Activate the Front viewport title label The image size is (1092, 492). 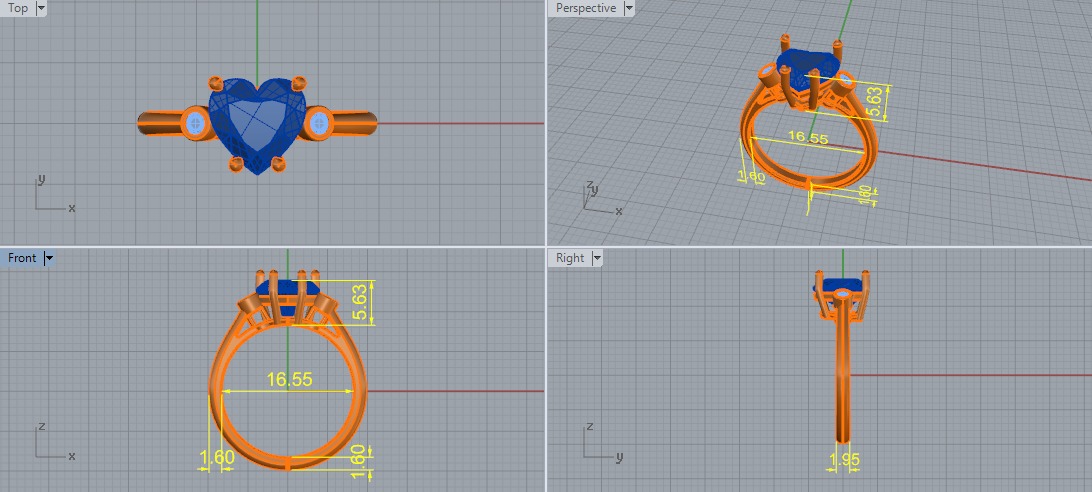click(22, 259)
